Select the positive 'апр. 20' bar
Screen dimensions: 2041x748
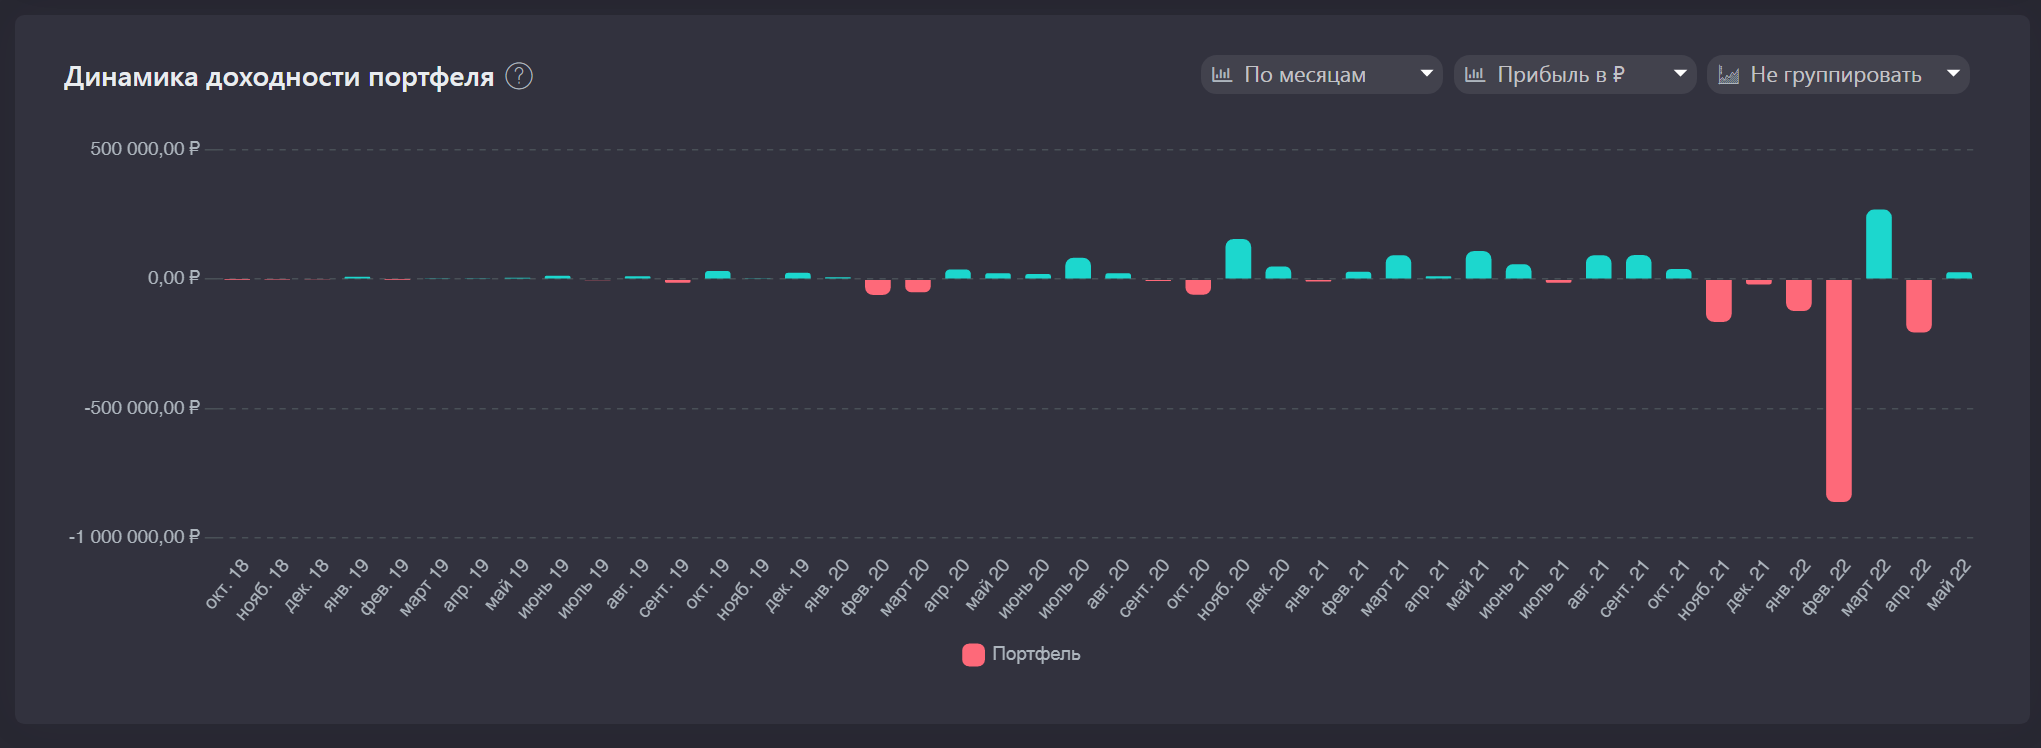click(958, 274)
